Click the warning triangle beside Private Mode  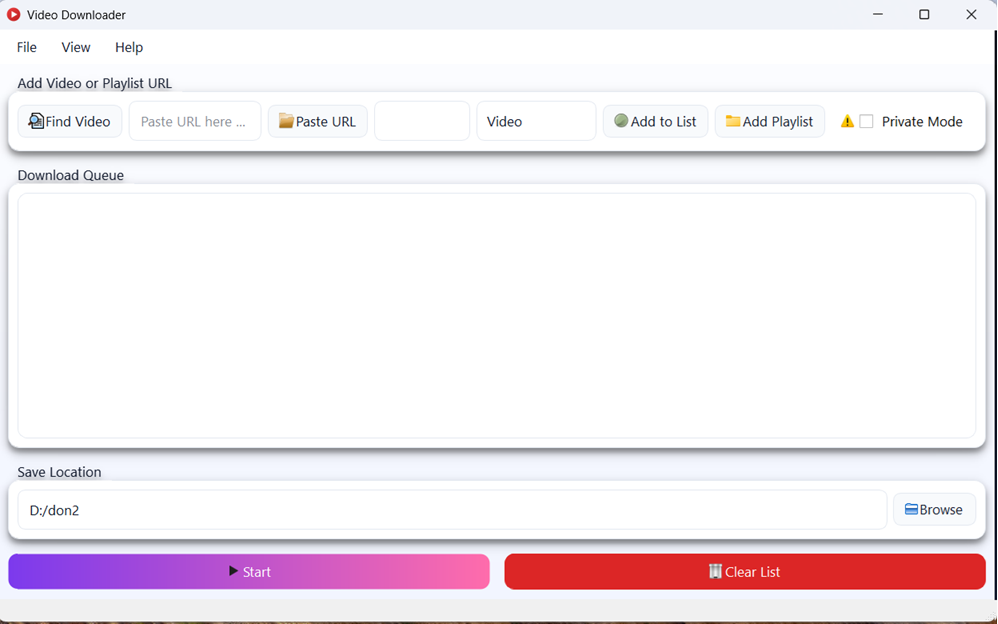(846, 120)
